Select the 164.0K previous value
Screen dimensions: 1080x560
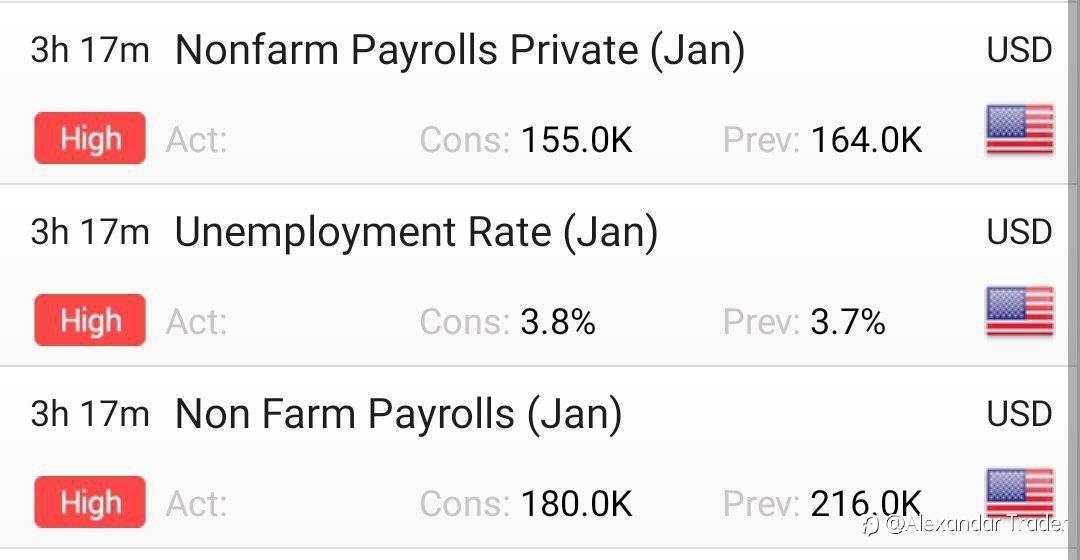click(866, 140)
